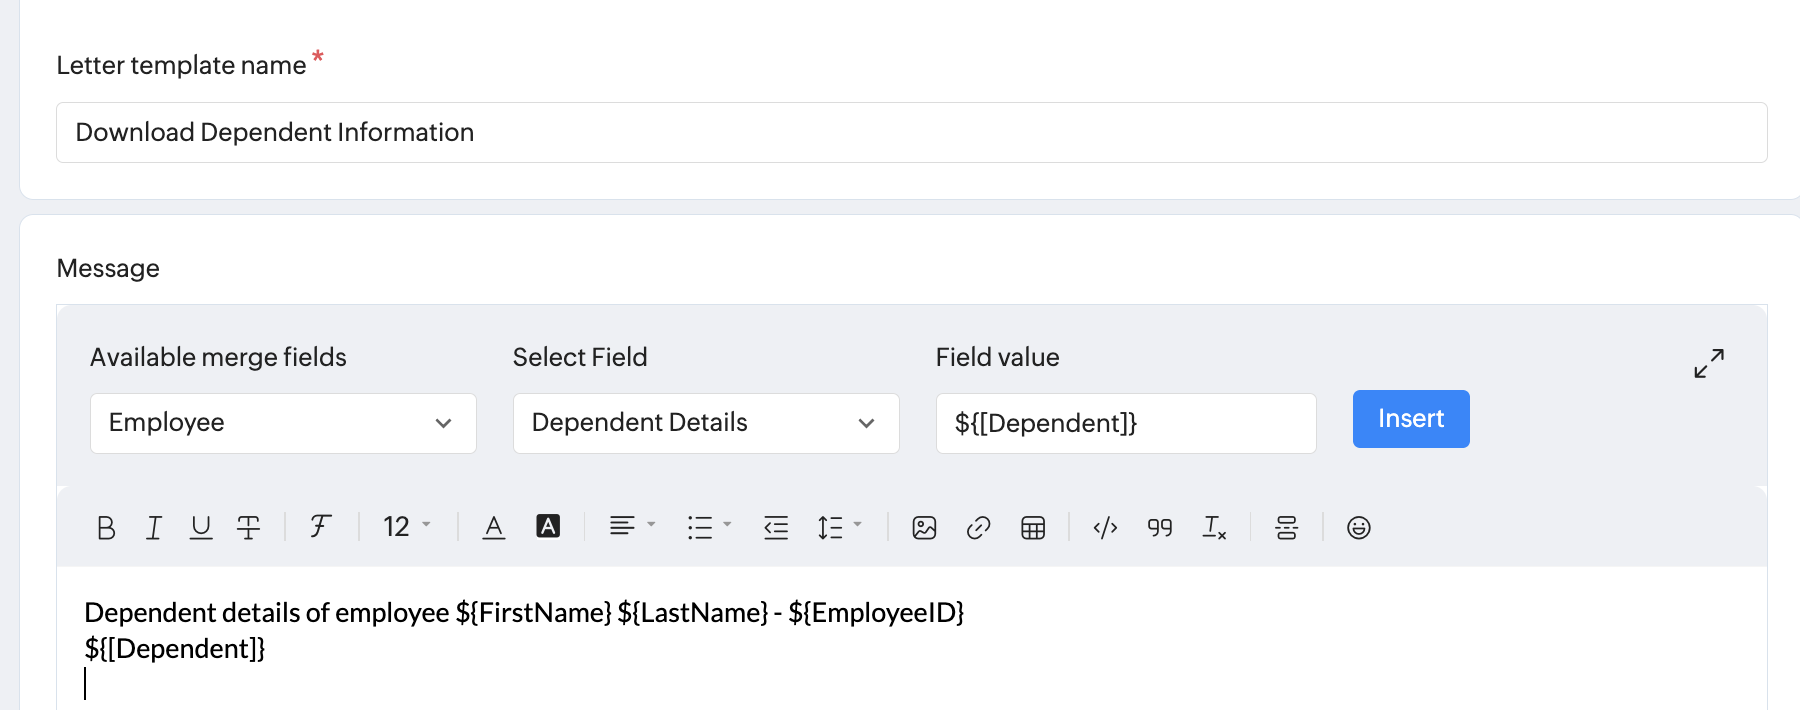The height and width of the screenshot is (710, 1800).
Task: Open the emoji picker
Action: pyautogui.click(x=1358, y=527)
